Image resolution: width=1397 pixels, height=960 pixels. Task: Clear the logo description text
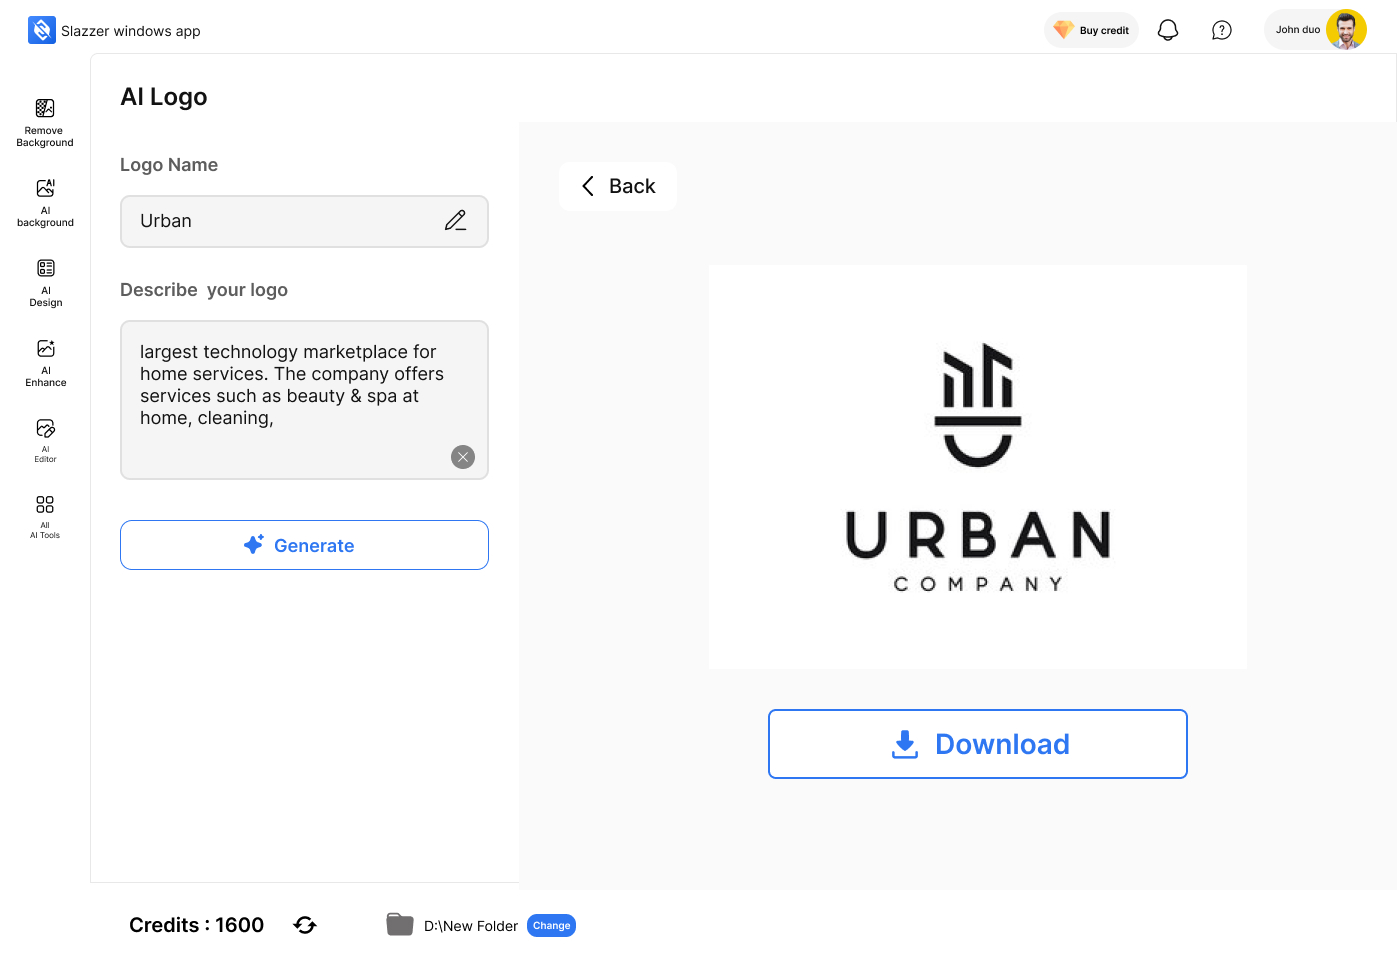pos(463,457)
